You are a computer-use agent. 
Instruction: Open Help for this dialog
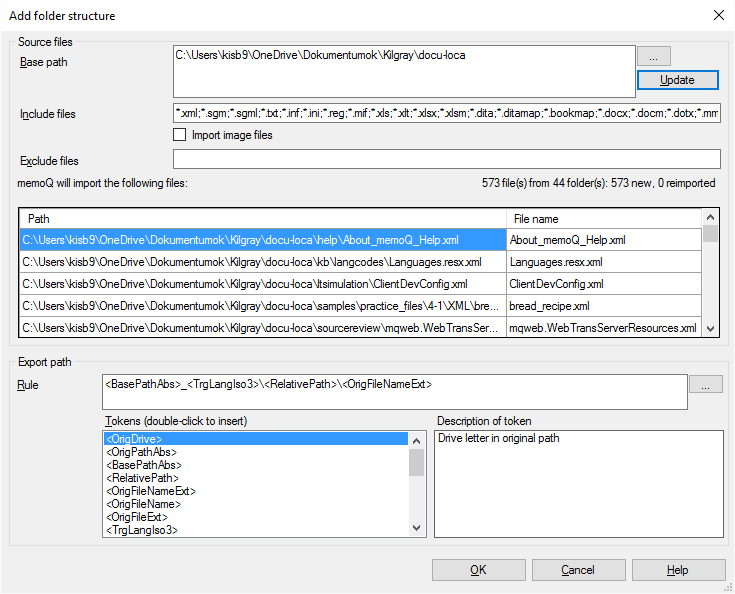678,570
